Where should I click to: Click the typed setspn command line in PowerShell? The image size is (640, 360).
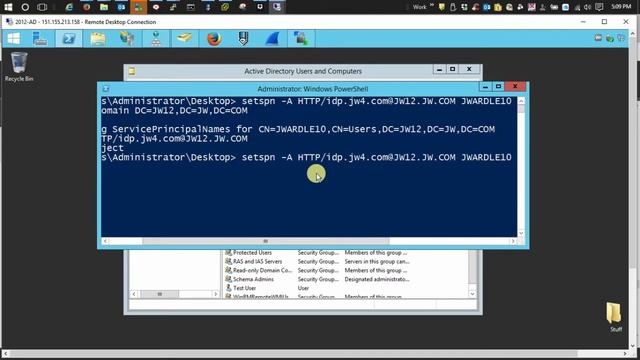tap(307, 158)
